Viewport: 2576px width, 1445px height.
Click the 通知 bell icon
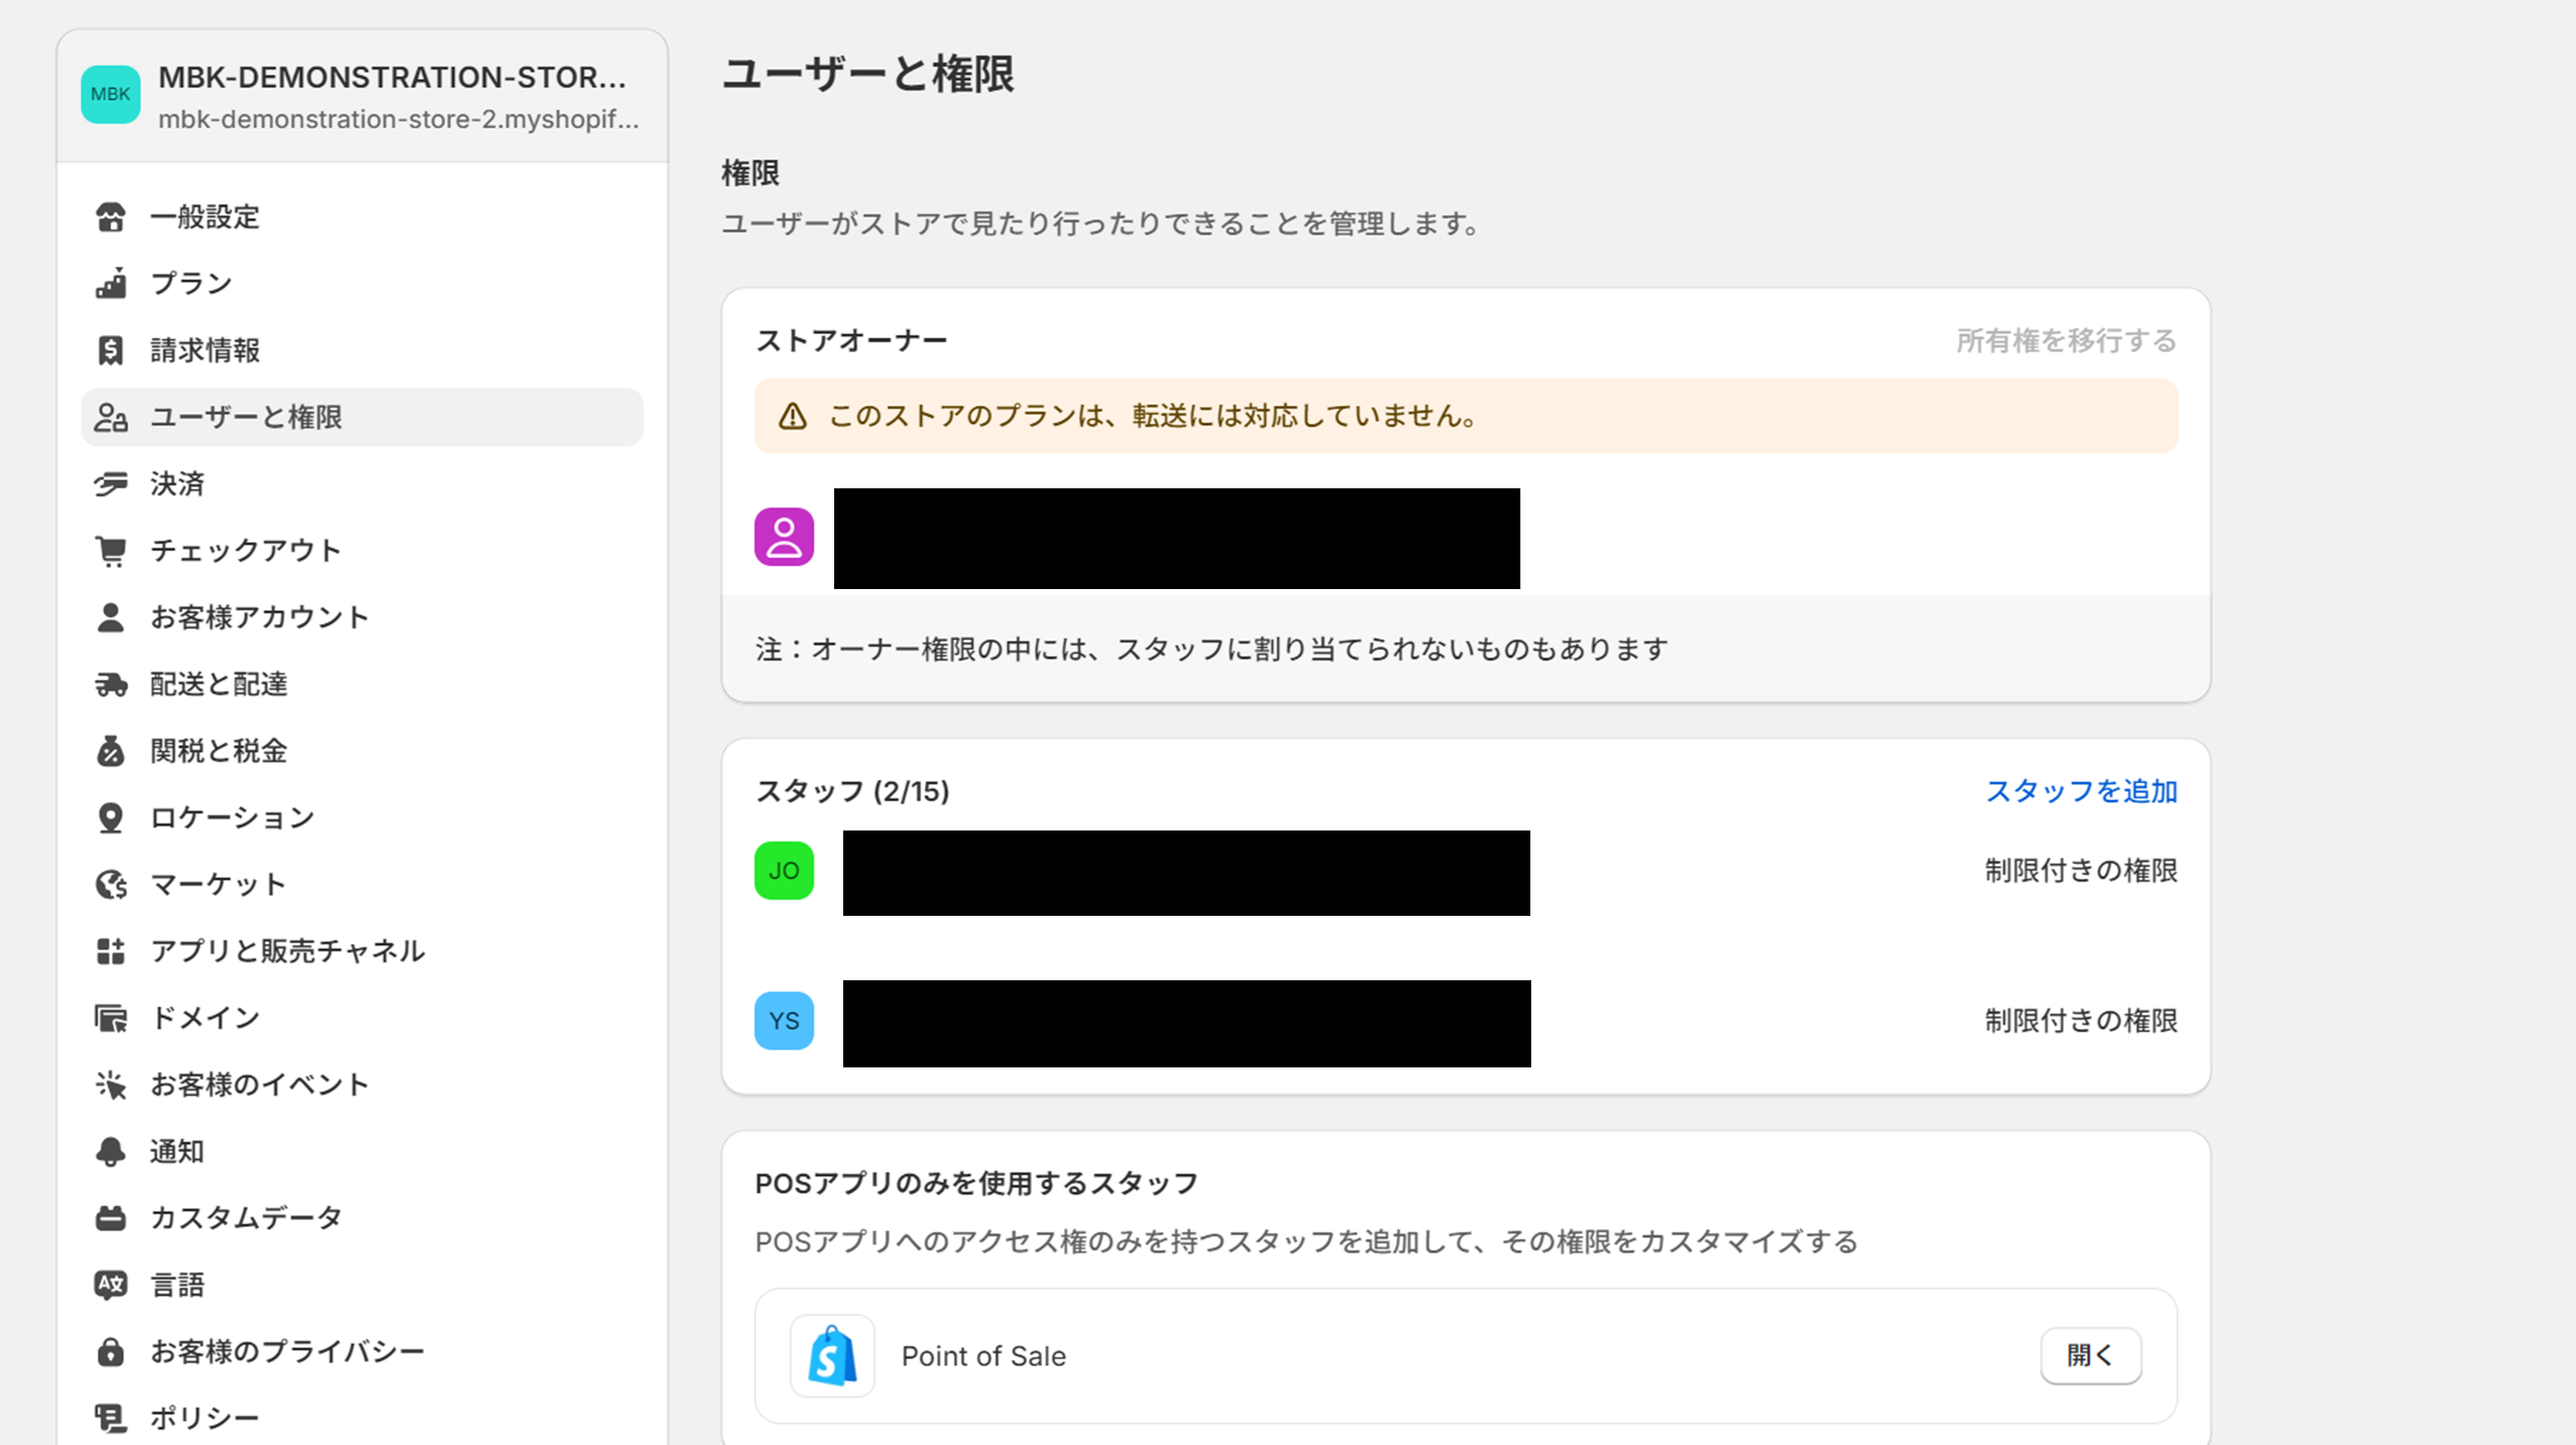110,1152
